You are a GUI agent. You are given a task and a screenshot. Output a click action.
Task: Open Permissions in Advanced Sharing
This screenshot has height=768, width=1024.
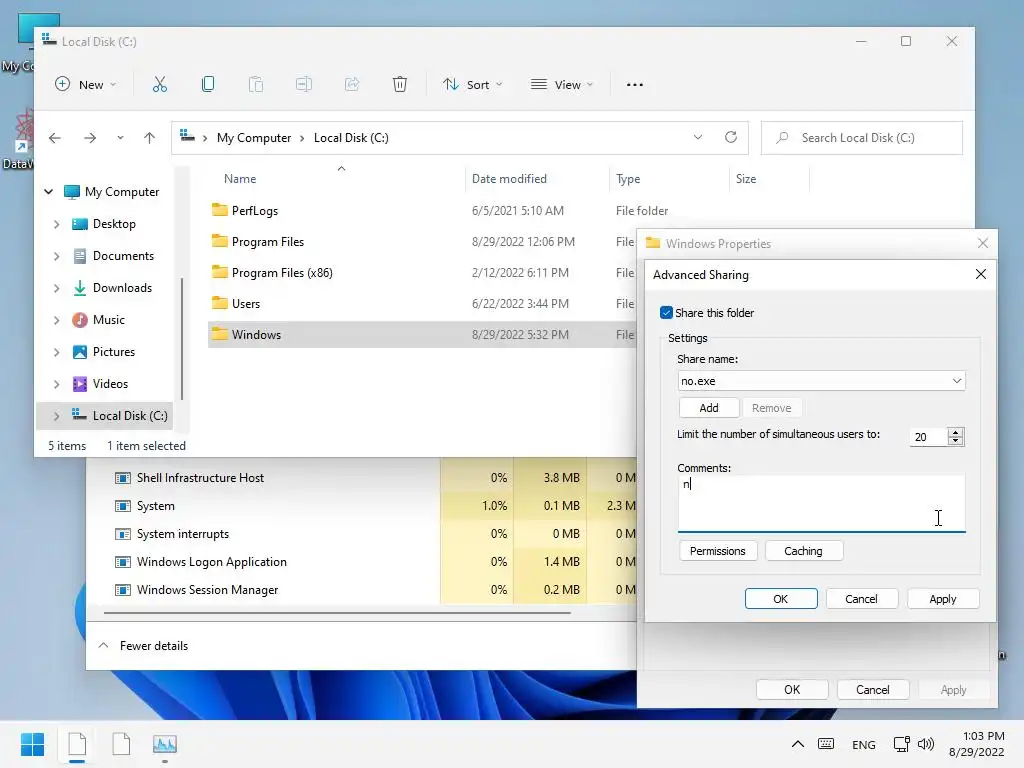tap(718, 551)
